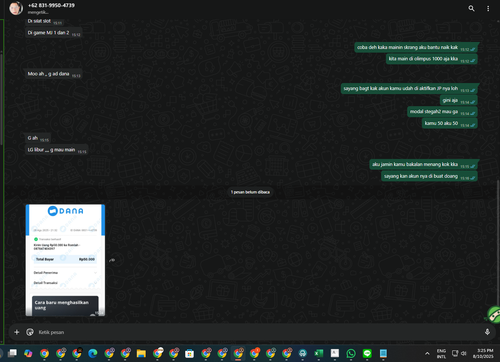Click the green ninja floating icon
The image size is (500, 362).
coord(493,315)
